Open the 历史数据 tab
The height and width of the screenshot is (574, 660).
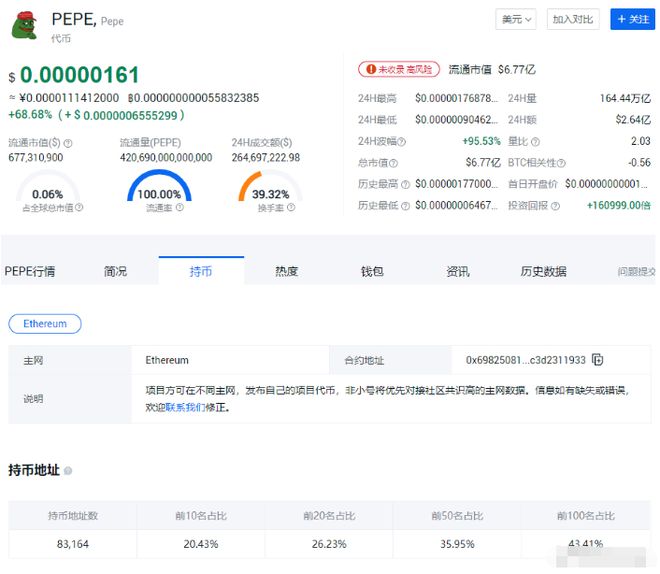coord(543,271)
